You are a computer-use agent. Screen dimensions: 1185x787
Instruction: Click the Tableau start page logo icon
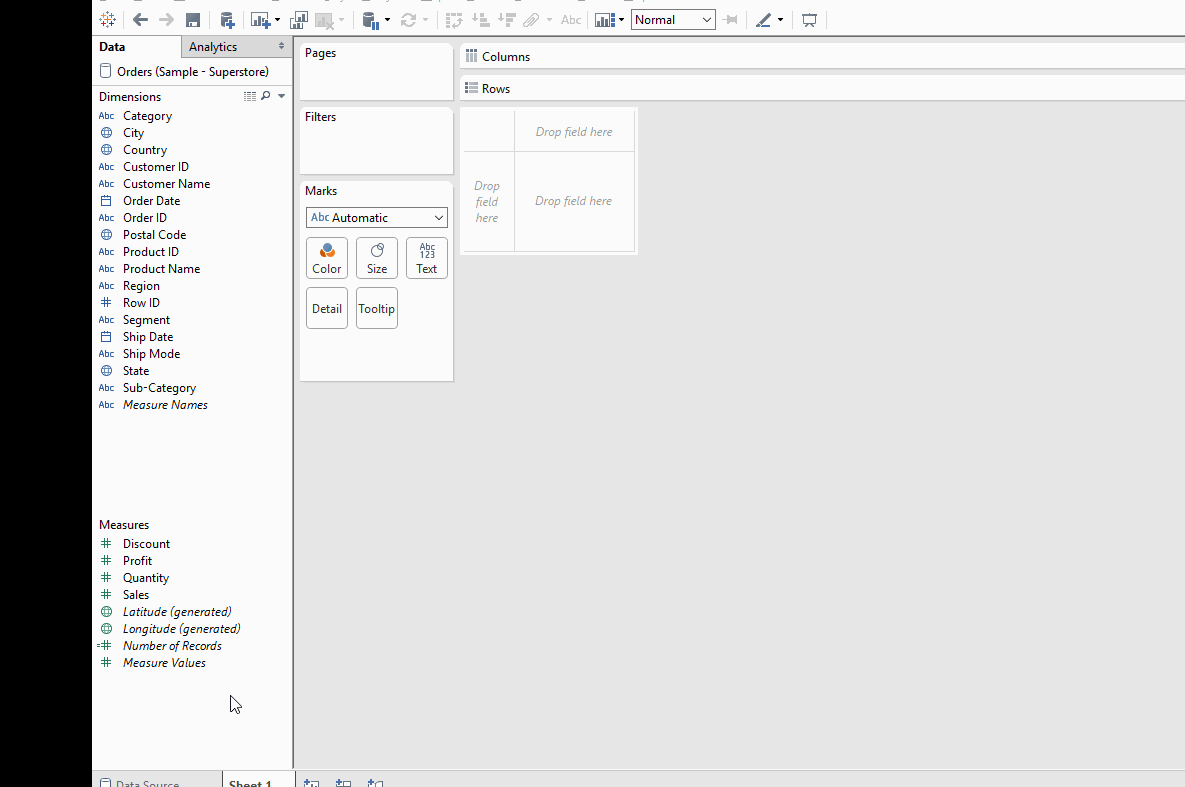point(107,20)
